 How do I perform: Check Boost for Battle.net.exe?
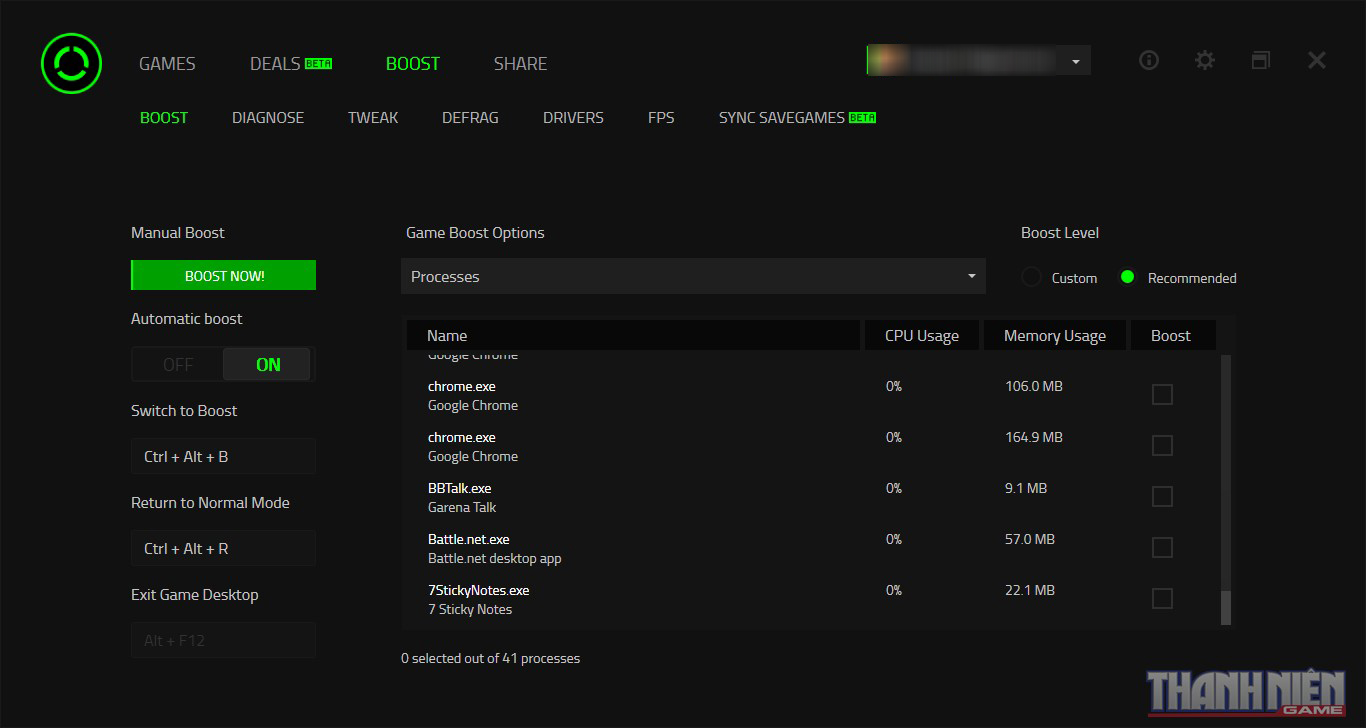(x=1162, y=548)
